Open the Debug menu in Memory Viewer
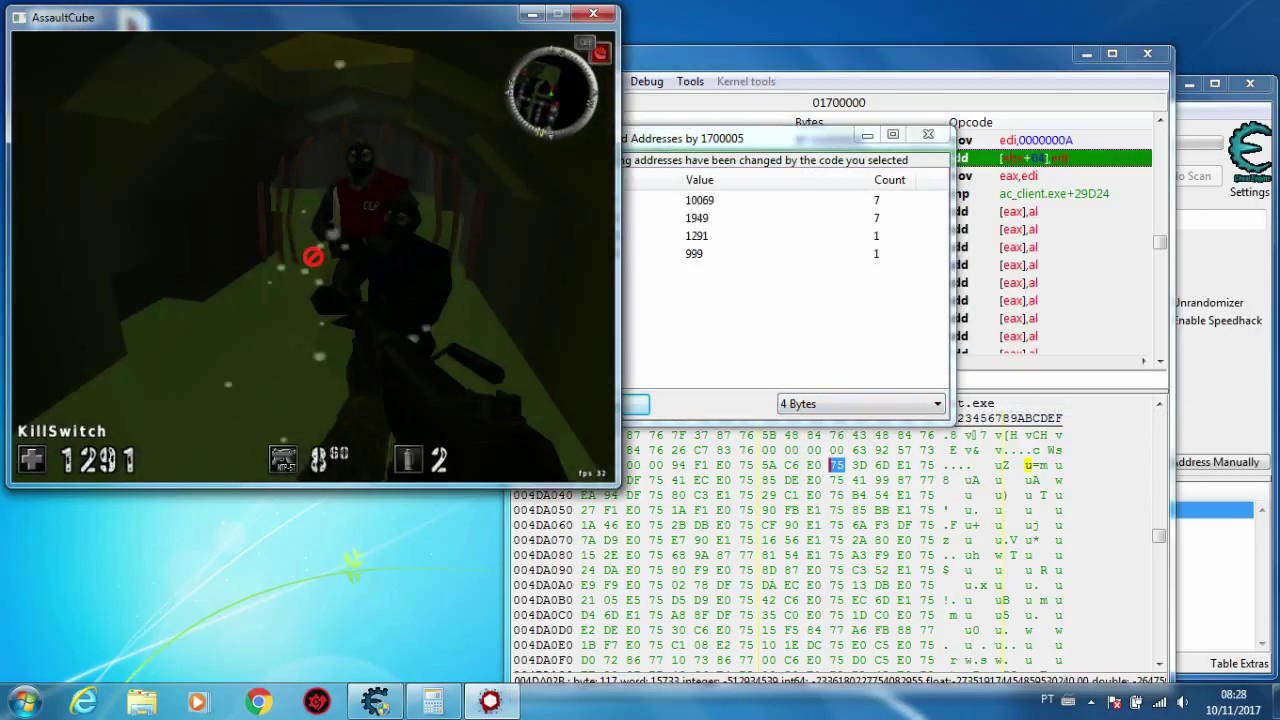The height and width of the screenshot is (720, 1280). [646, 81]
